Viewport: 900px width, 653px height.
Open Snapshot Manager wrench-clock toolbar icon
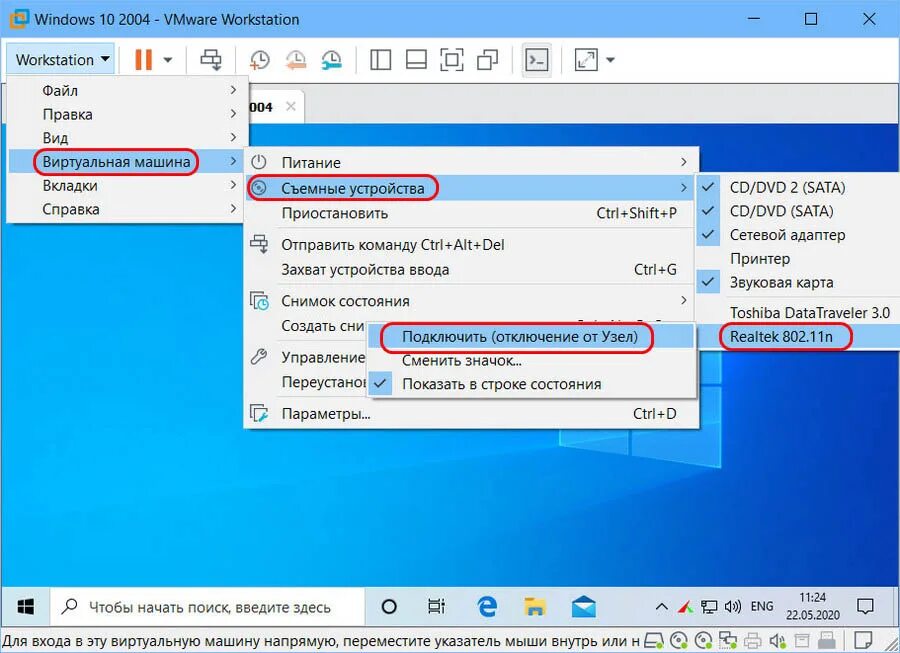pyautogui.click(x=332, y=60)
